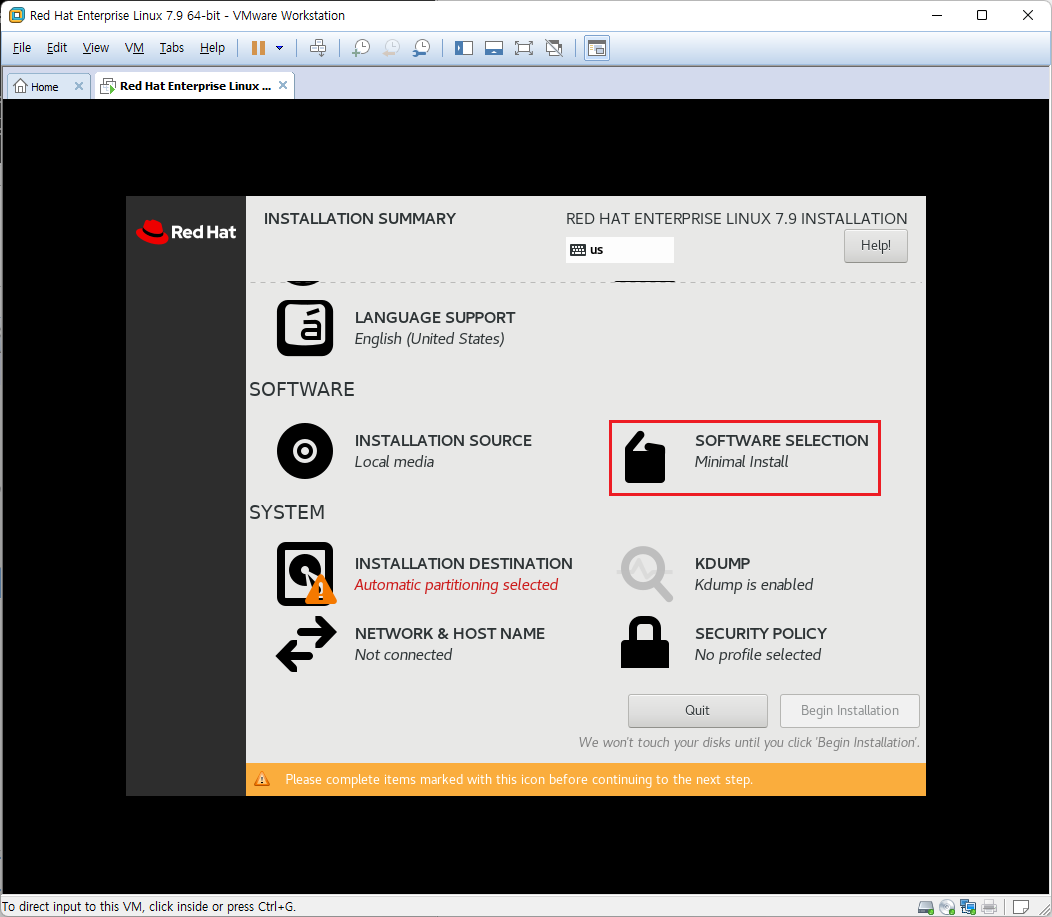Expand the power options dropdown arrow
The image size is (1052, 917).
point(280,48)
